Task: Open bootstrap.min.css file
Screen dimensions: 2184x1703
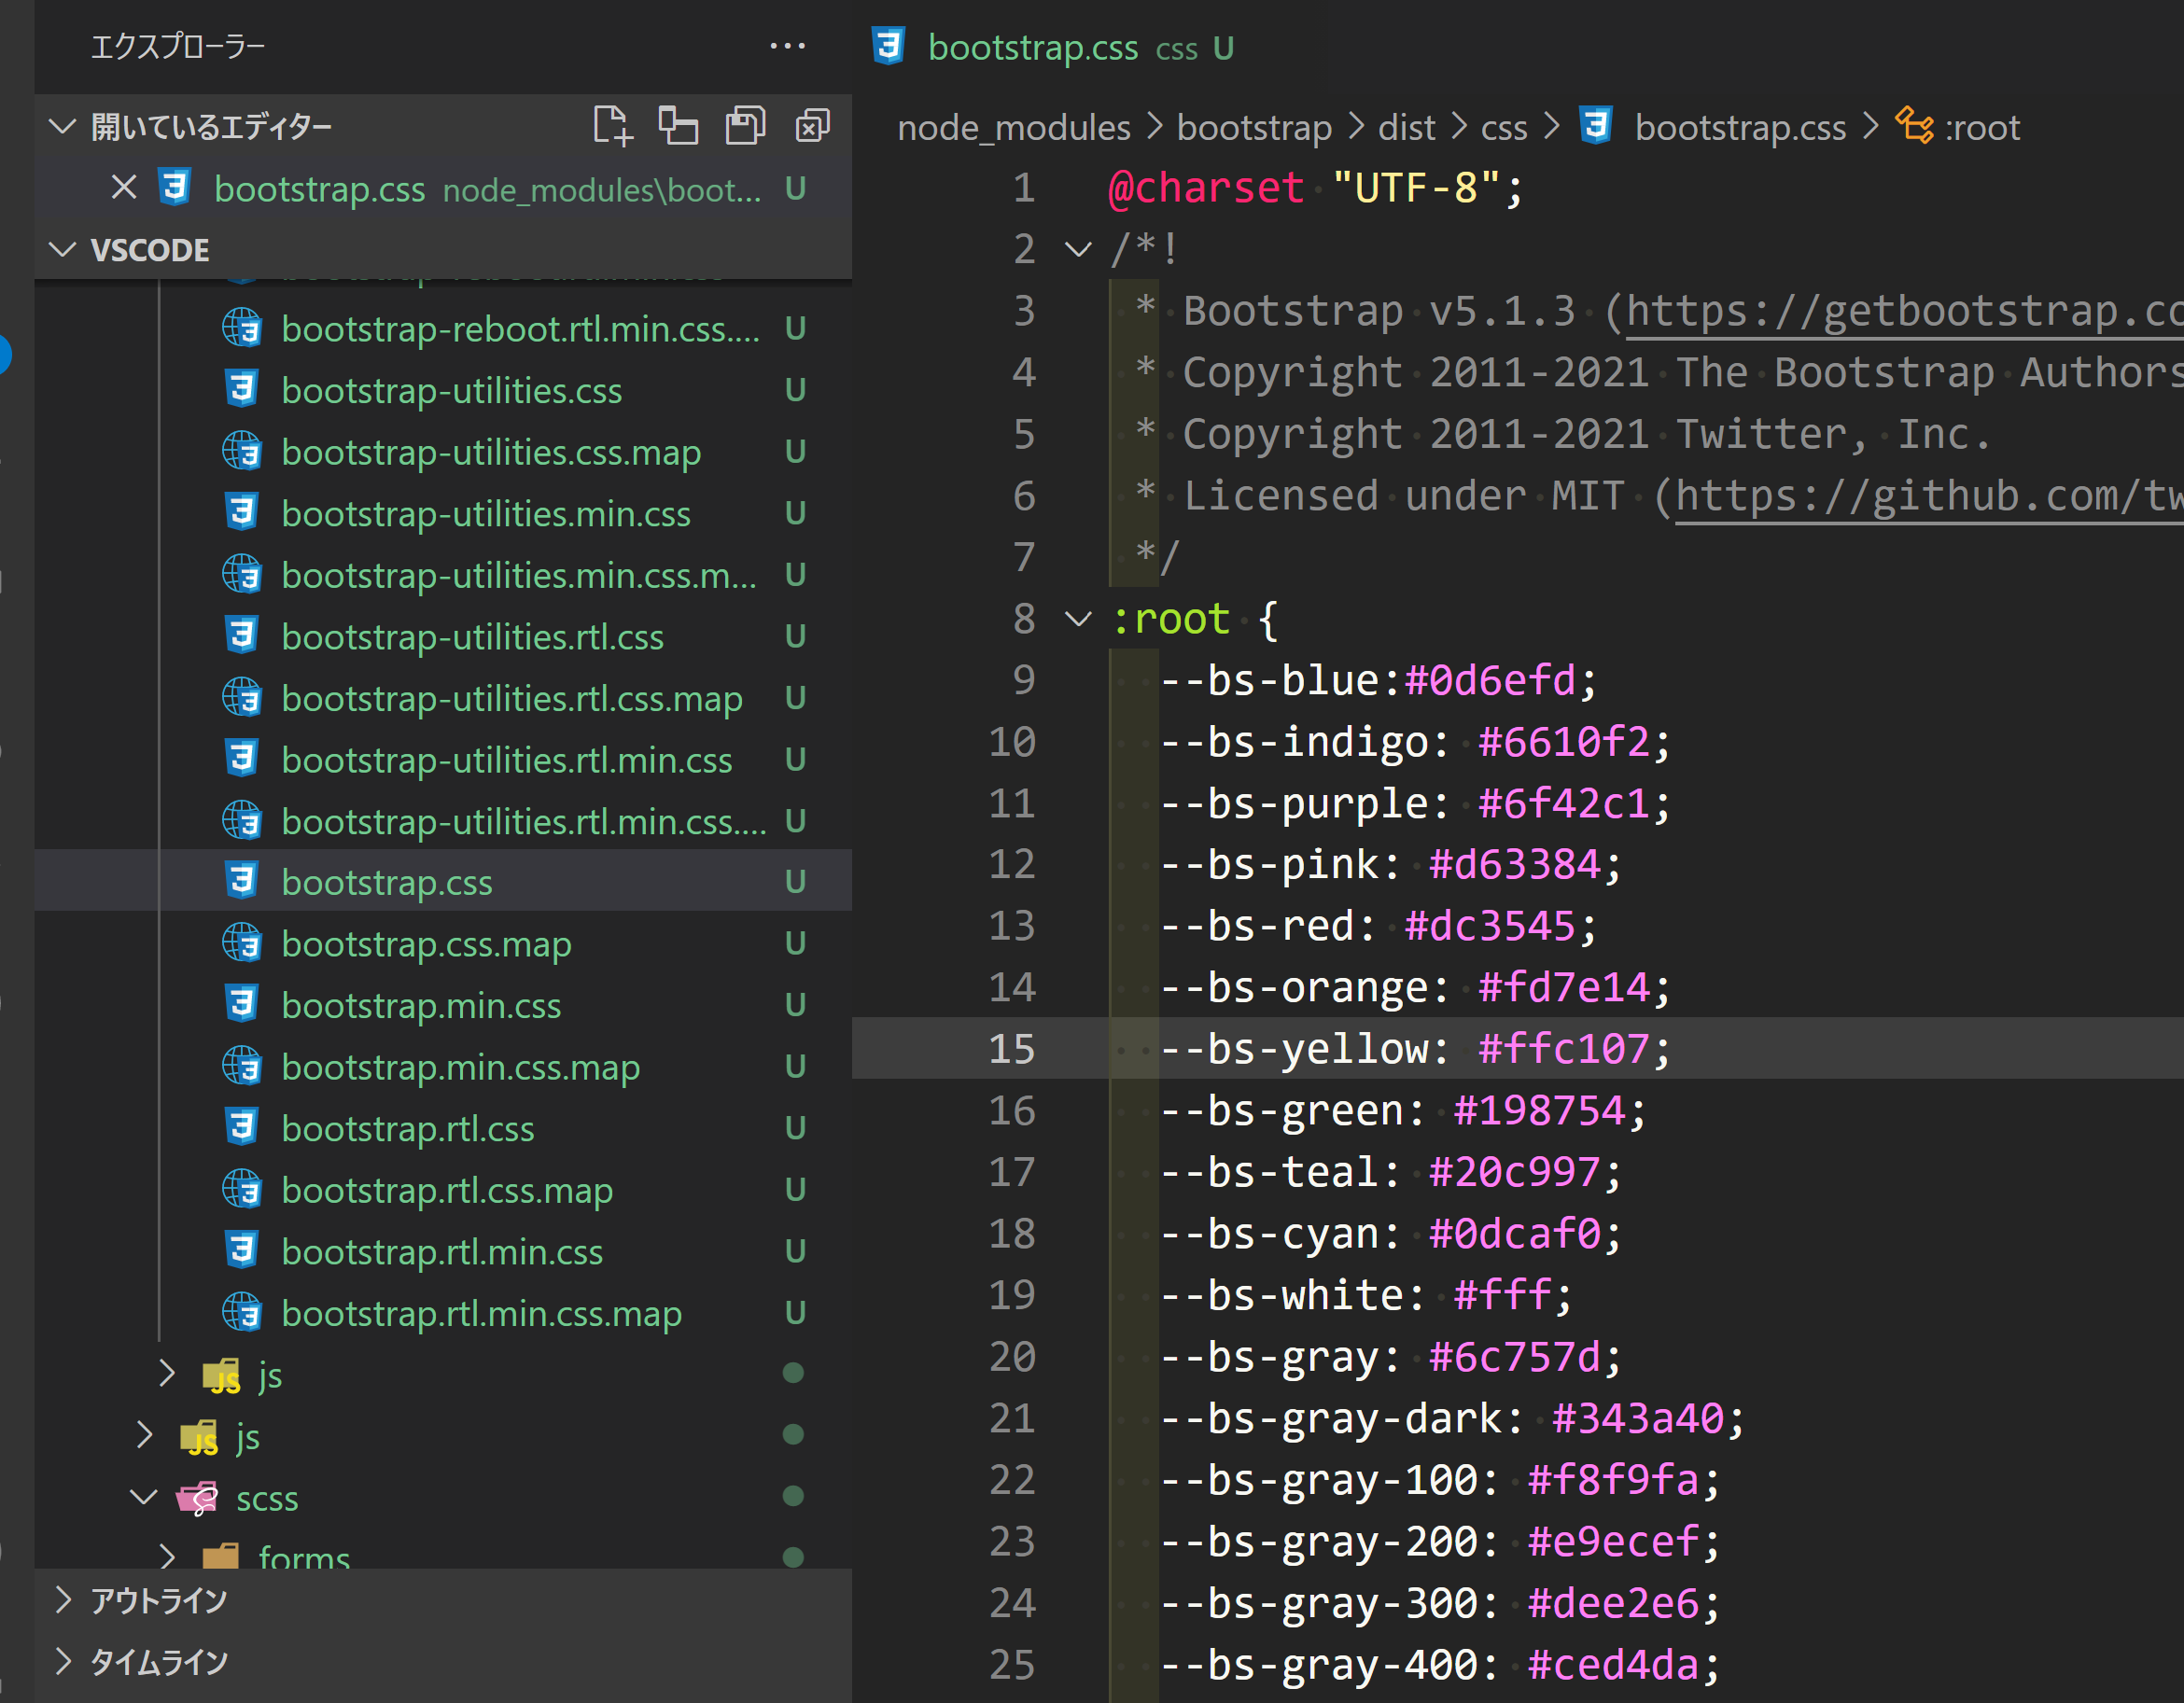Action: click(x=421, y=1005)
